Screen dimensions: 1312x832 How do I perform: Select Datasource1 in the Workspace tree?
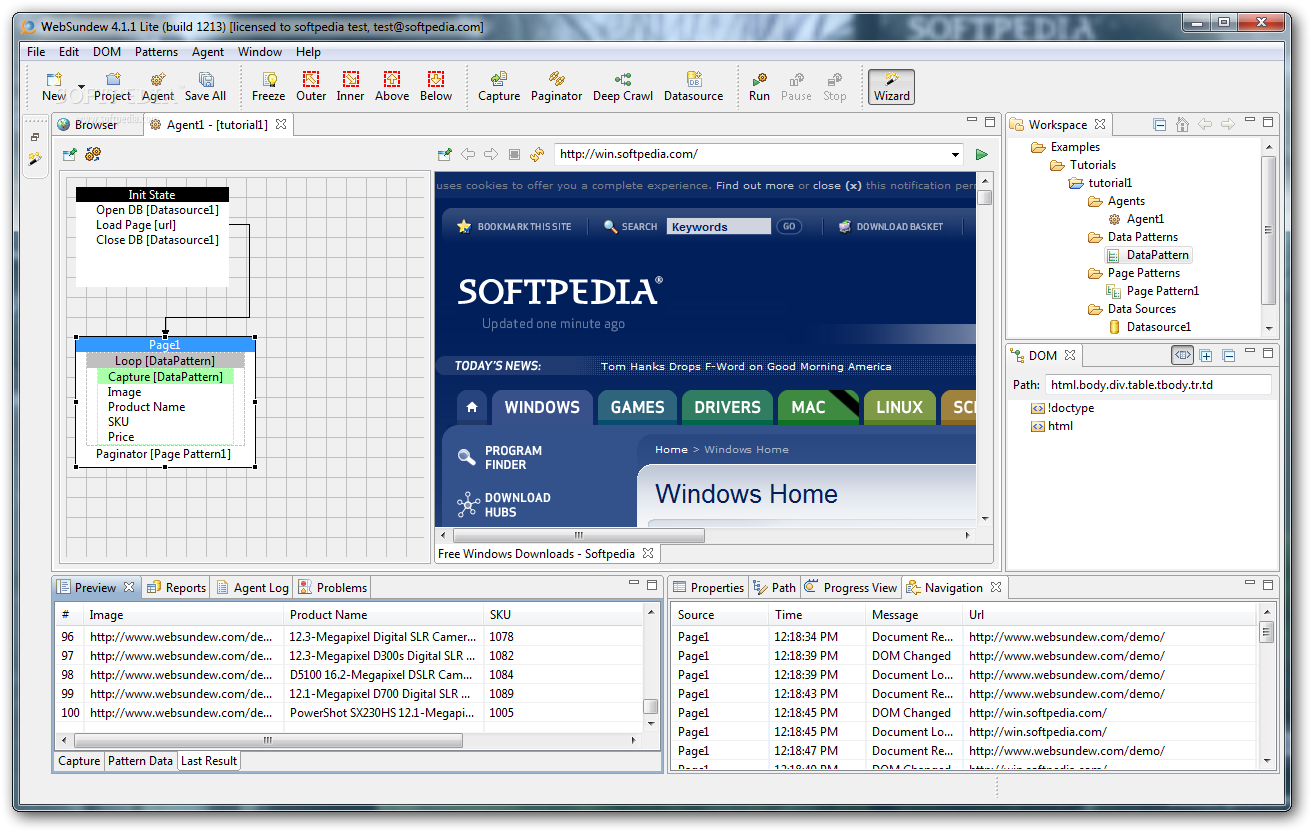click(x=1158, y=327)
